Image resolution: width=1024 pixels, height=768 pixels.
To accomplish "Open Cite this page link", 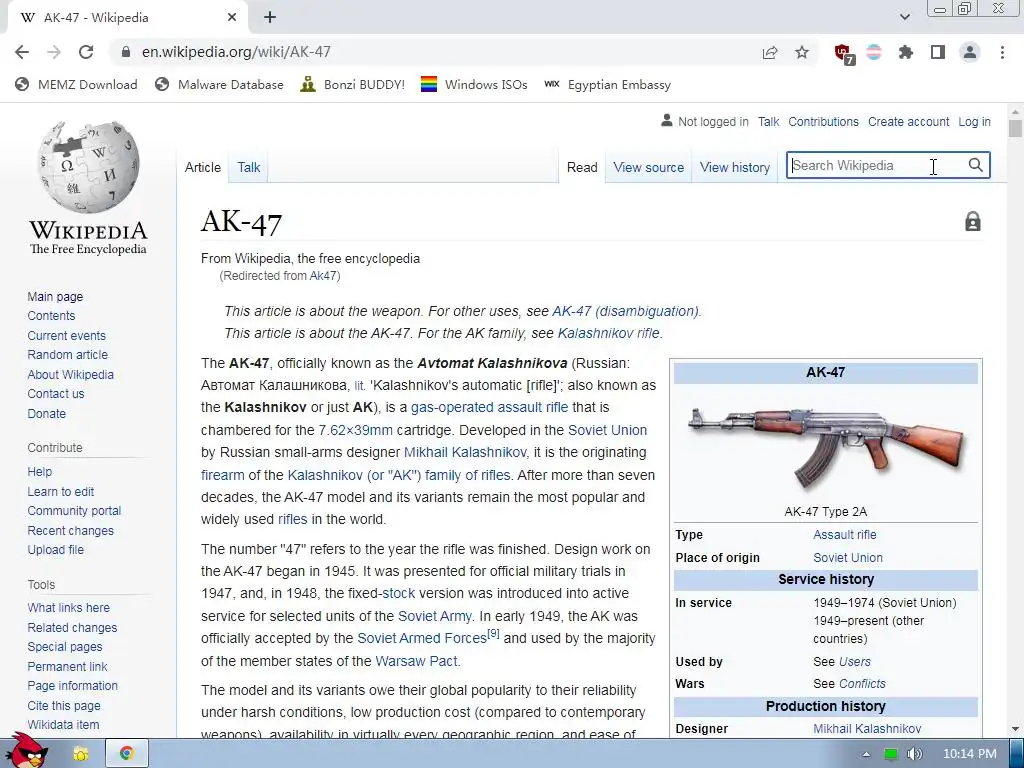I will (64, 705).
